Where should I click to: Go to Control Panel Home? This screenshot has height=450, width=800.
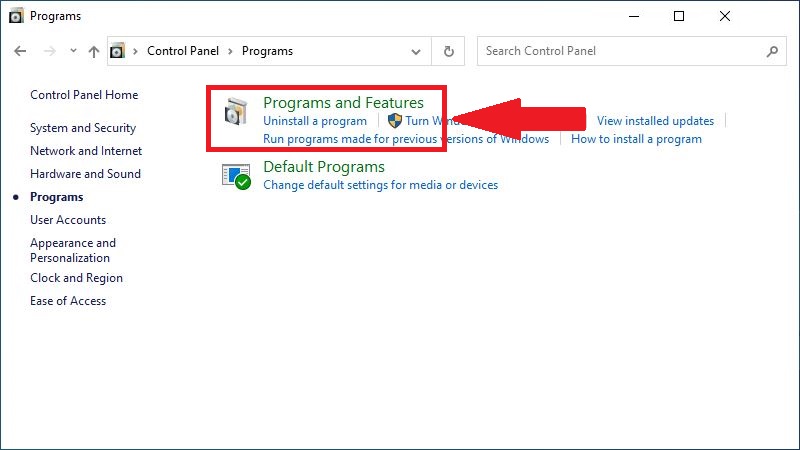tap(84, 95)
